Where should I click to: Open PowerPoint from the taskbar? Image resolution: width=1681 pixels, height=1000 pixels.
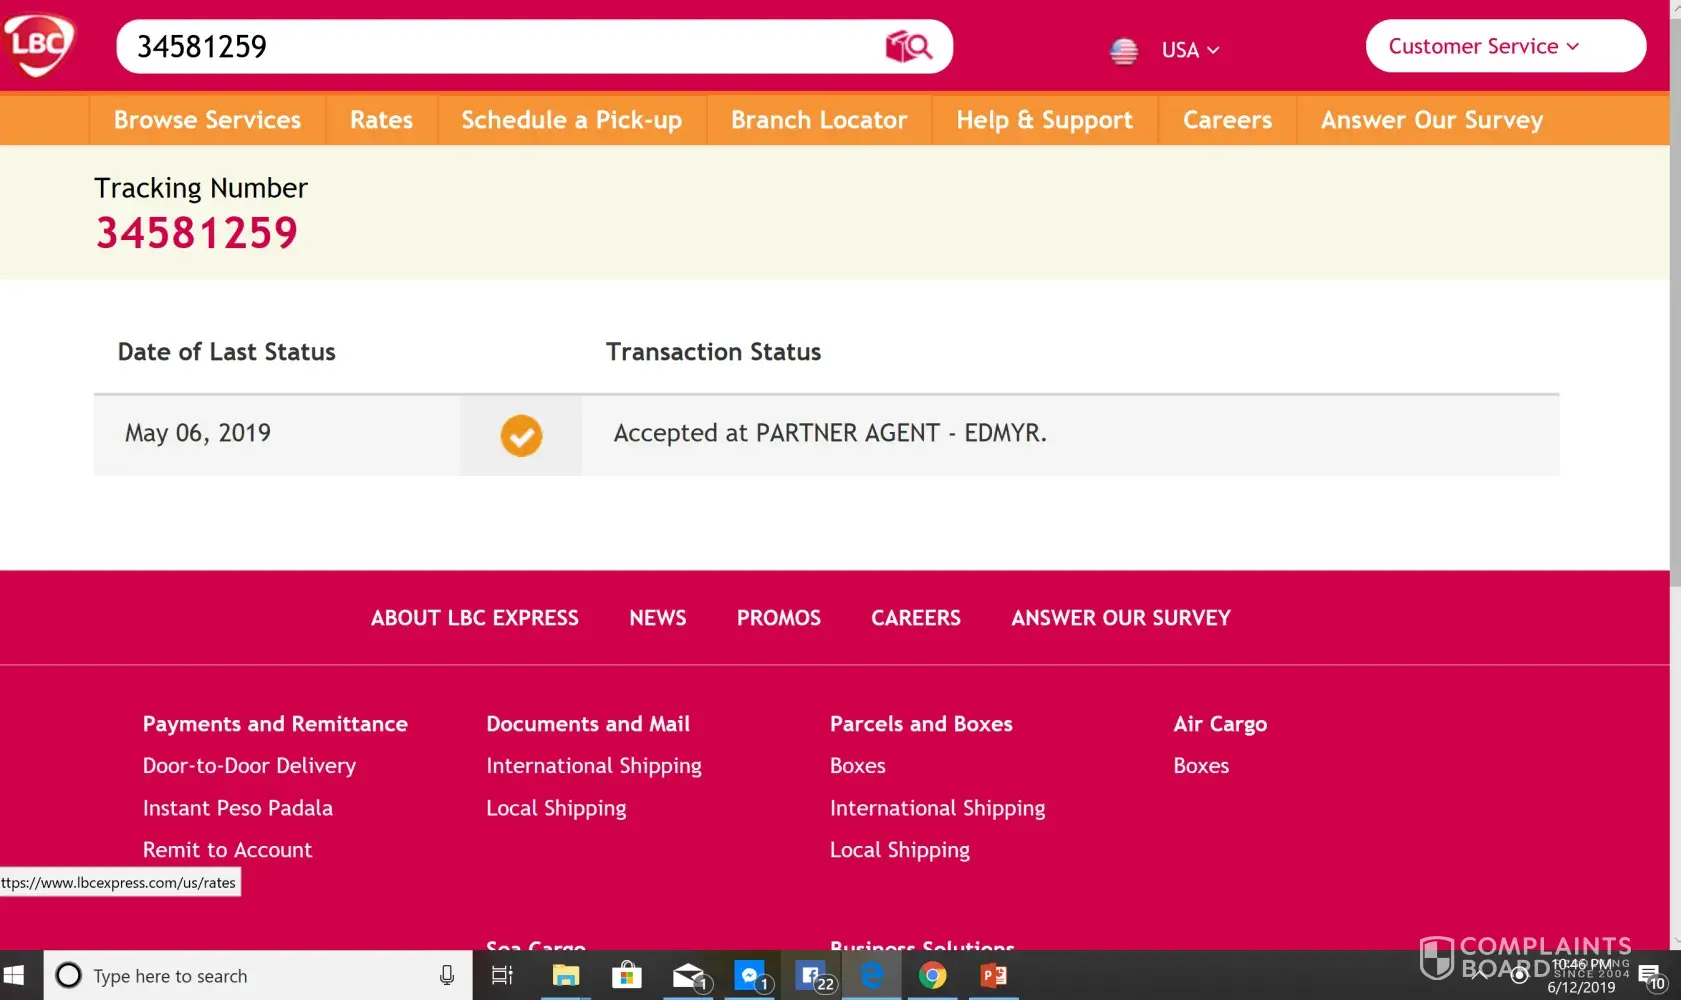point(994,975)
